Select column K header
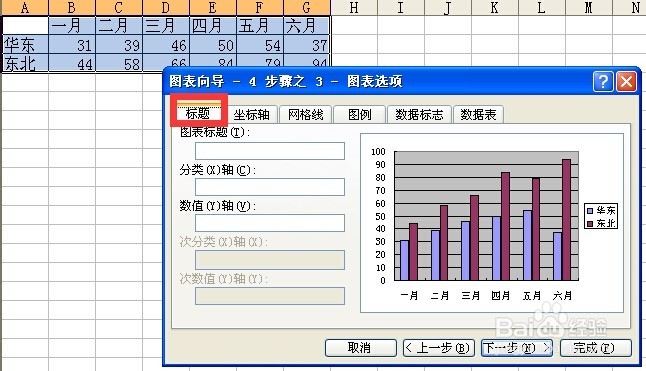Screen dimensions: 646x371 494,7
